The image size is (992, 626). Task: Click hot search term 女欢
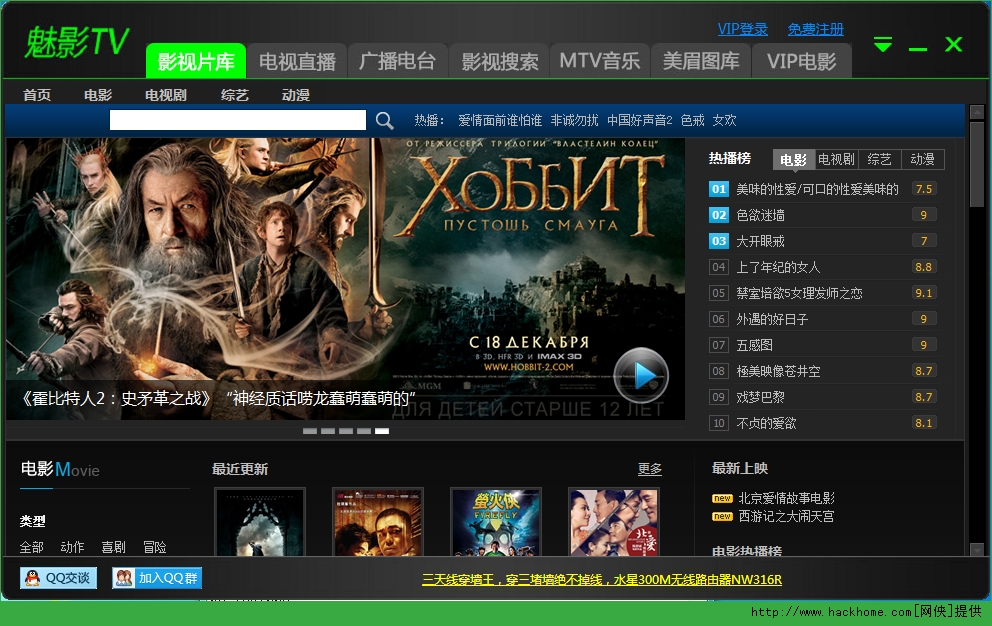[x=724, y=120]
